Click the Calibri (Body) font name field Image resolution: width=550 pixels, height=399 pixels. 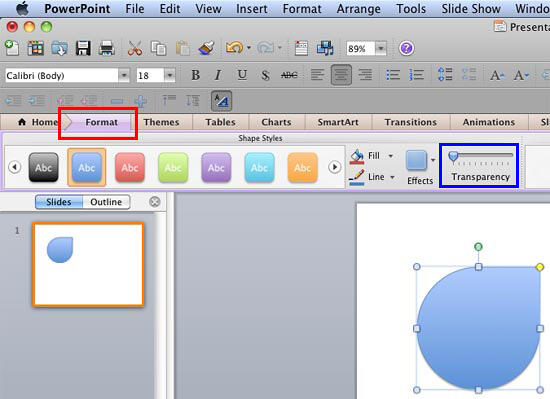[62, 75]
